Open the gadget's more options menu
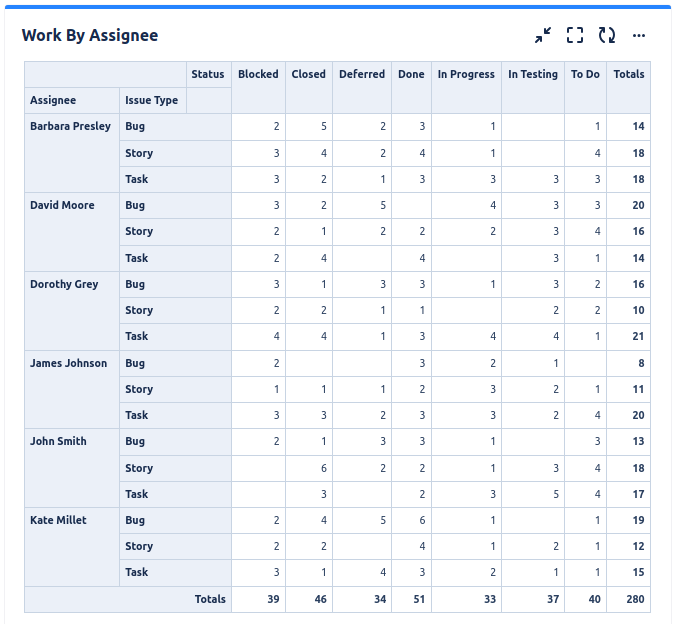This screenshot has width=677, height=624. pos(639,35)
